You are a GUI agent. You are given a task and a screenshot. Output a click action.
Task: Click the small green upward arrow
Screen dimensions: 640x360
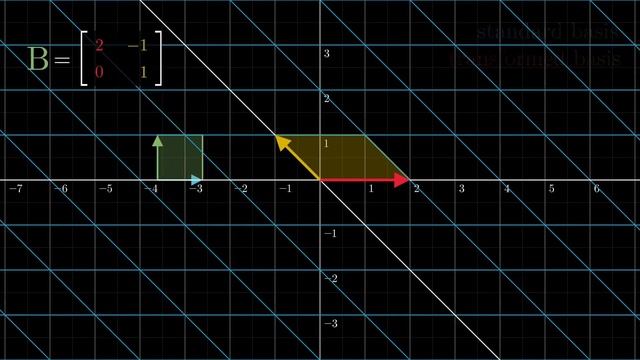coord(158,158)
